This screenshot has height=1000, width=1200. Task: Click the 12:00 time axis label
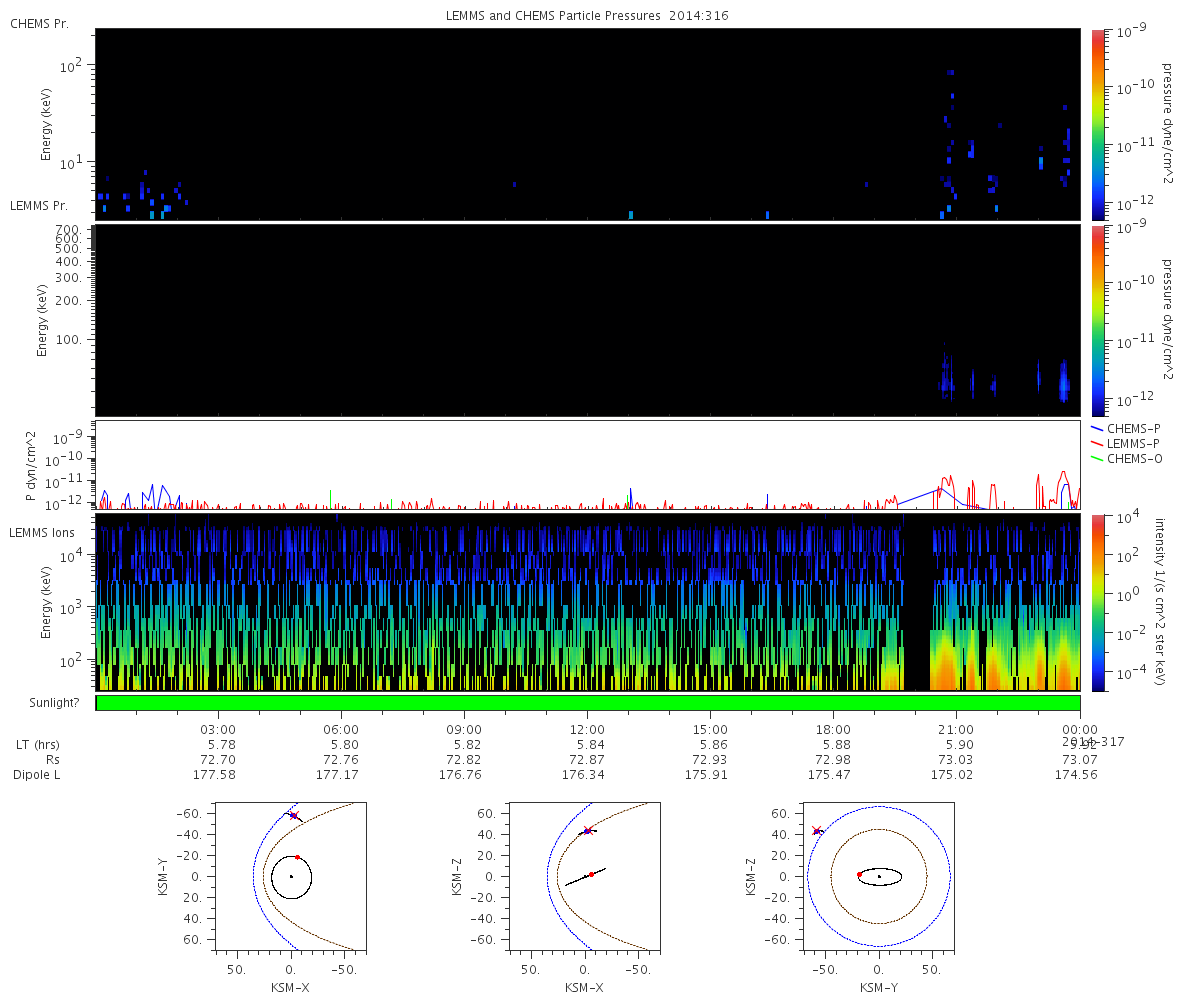tap(587, 730)
